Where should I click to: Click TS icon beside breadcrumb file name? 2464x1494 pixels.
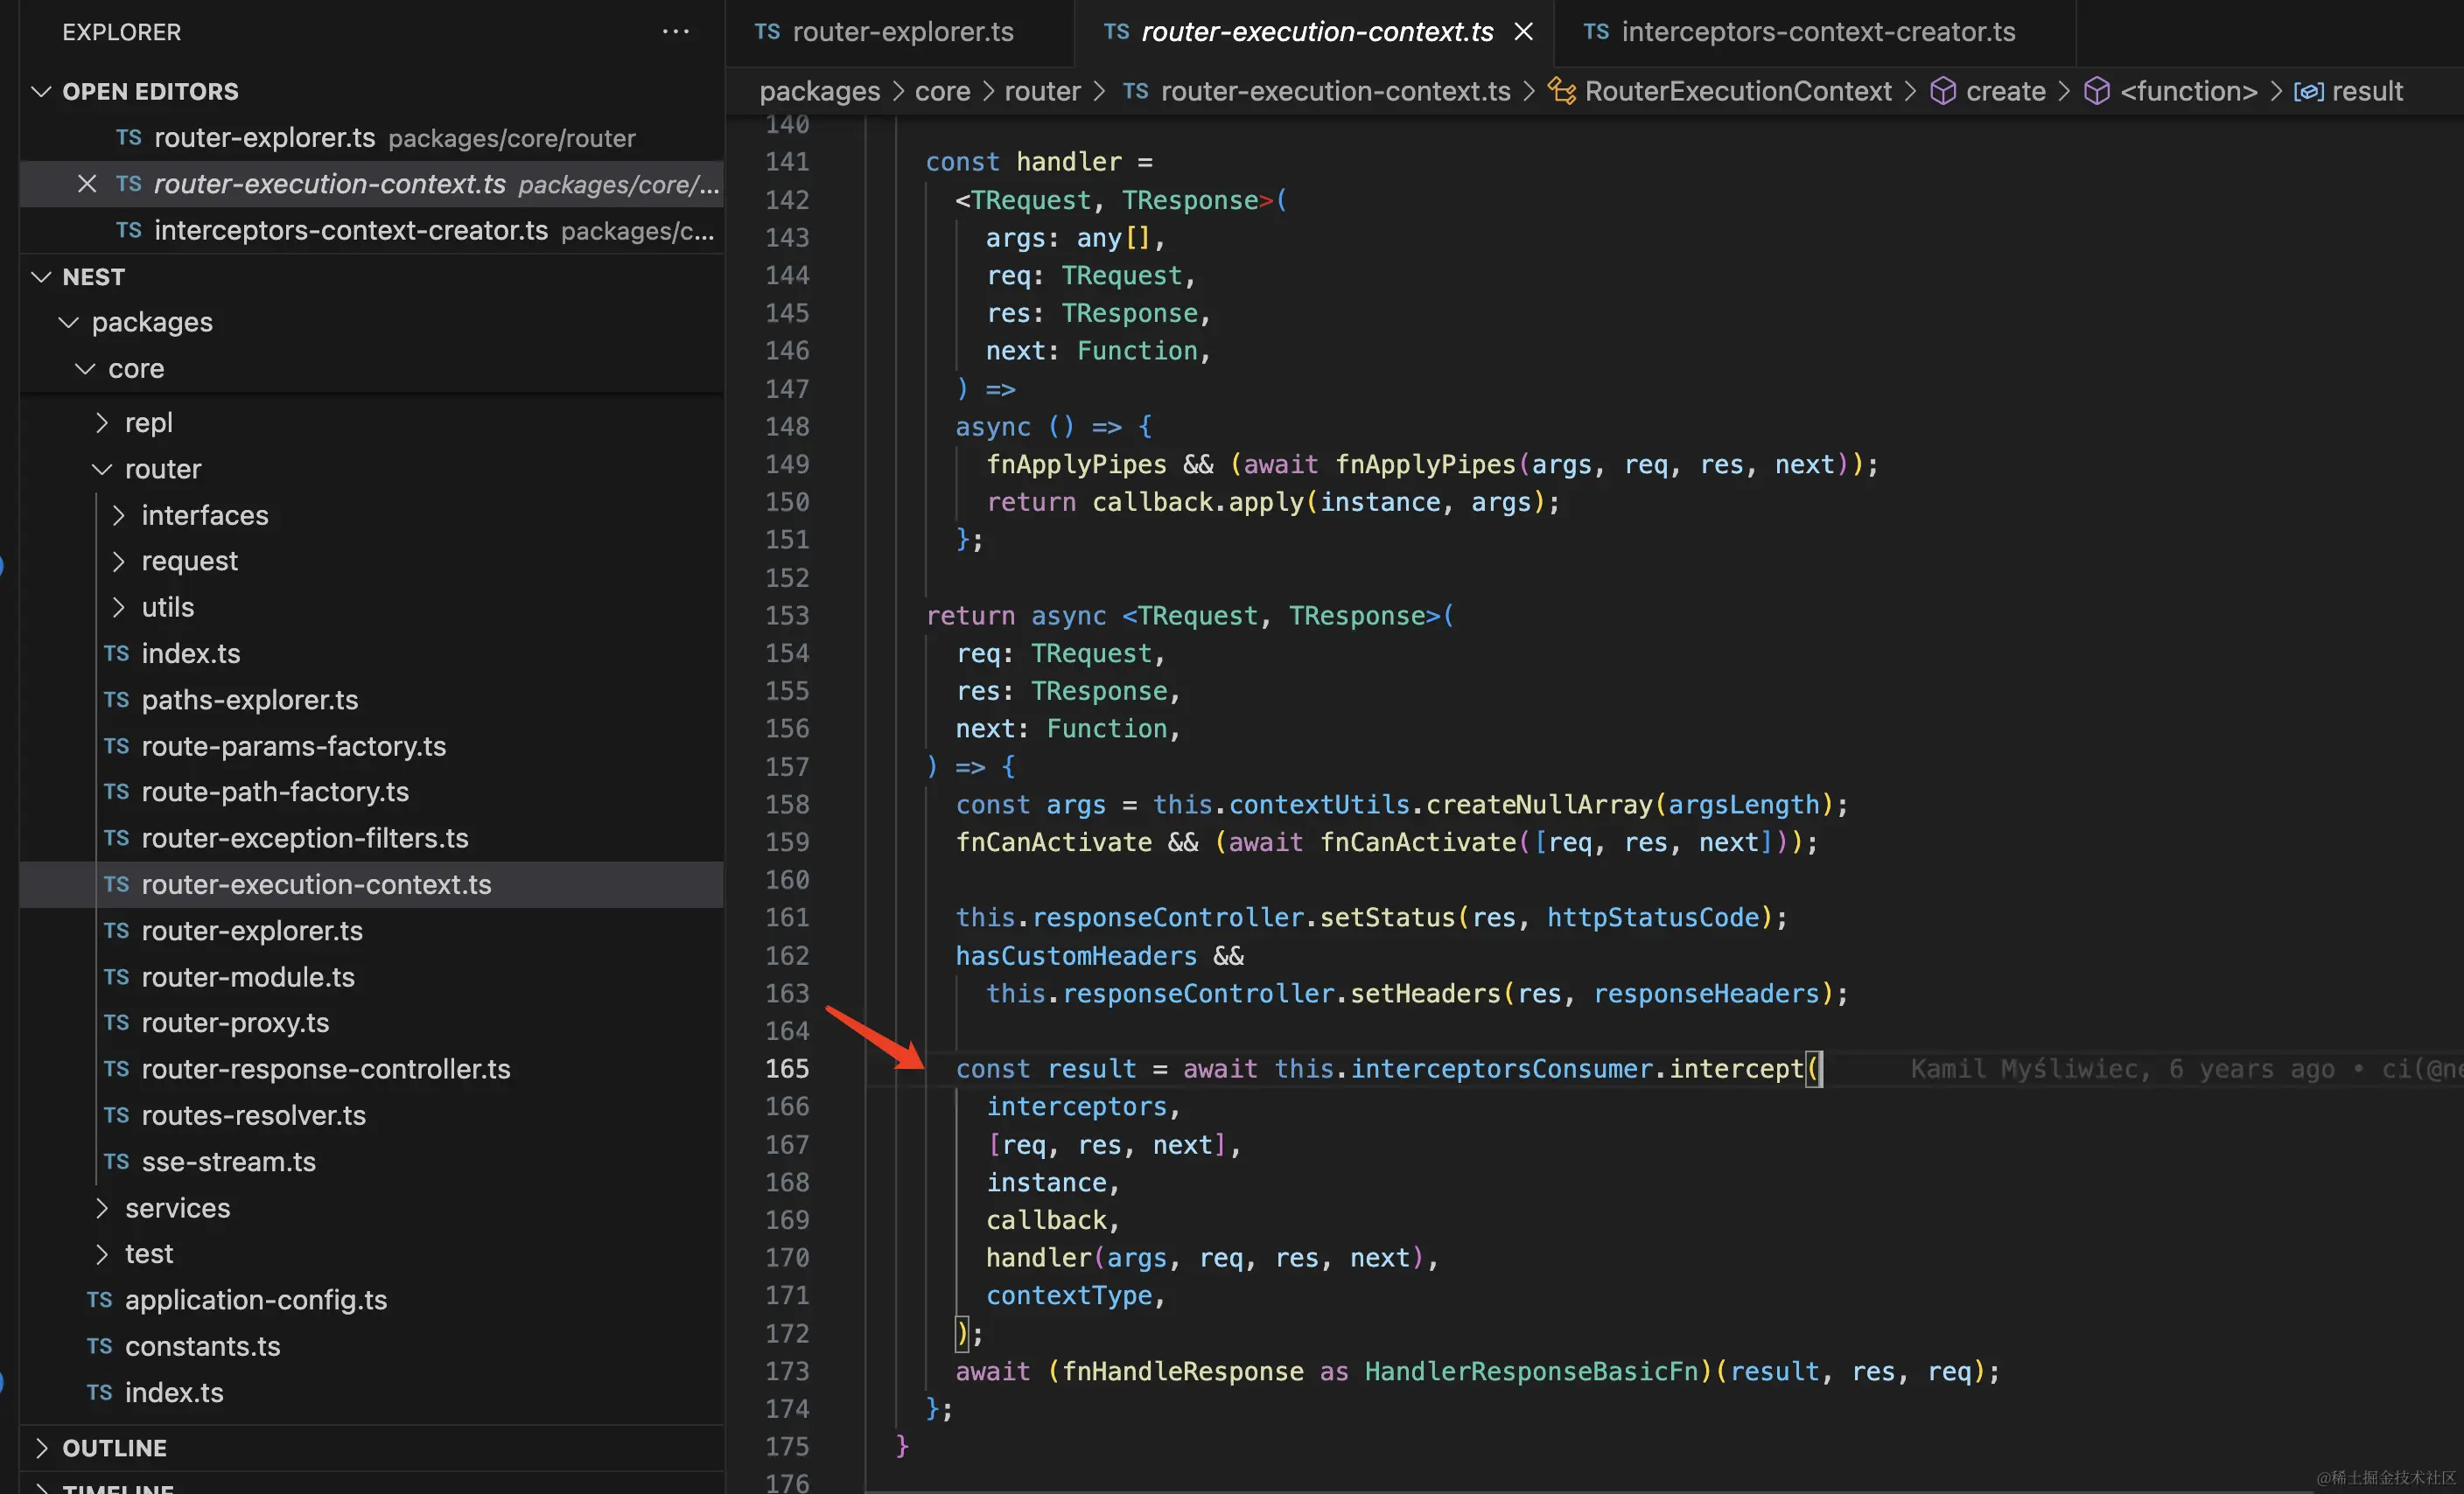tap(1135, 91)
